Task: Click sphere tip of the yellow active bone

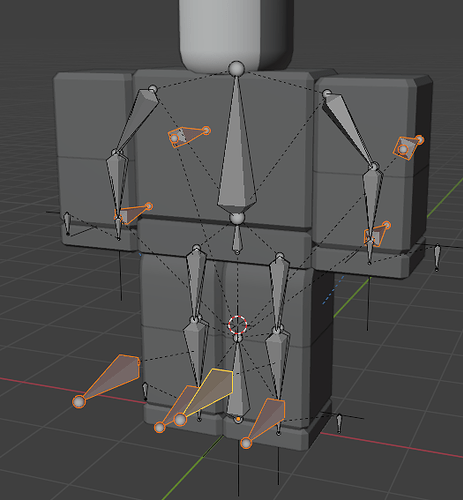Action: pos(180,419)
